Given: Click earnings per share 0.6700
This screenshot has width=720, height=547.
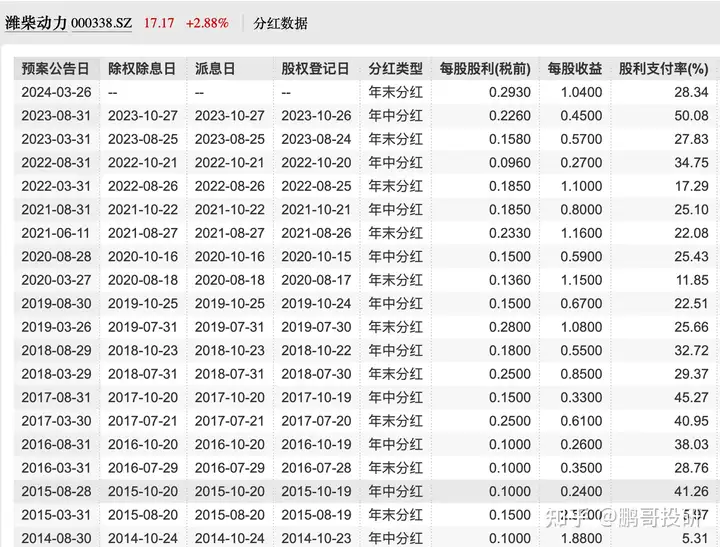Looking at the screenshot, I should [x=581, y=304].
